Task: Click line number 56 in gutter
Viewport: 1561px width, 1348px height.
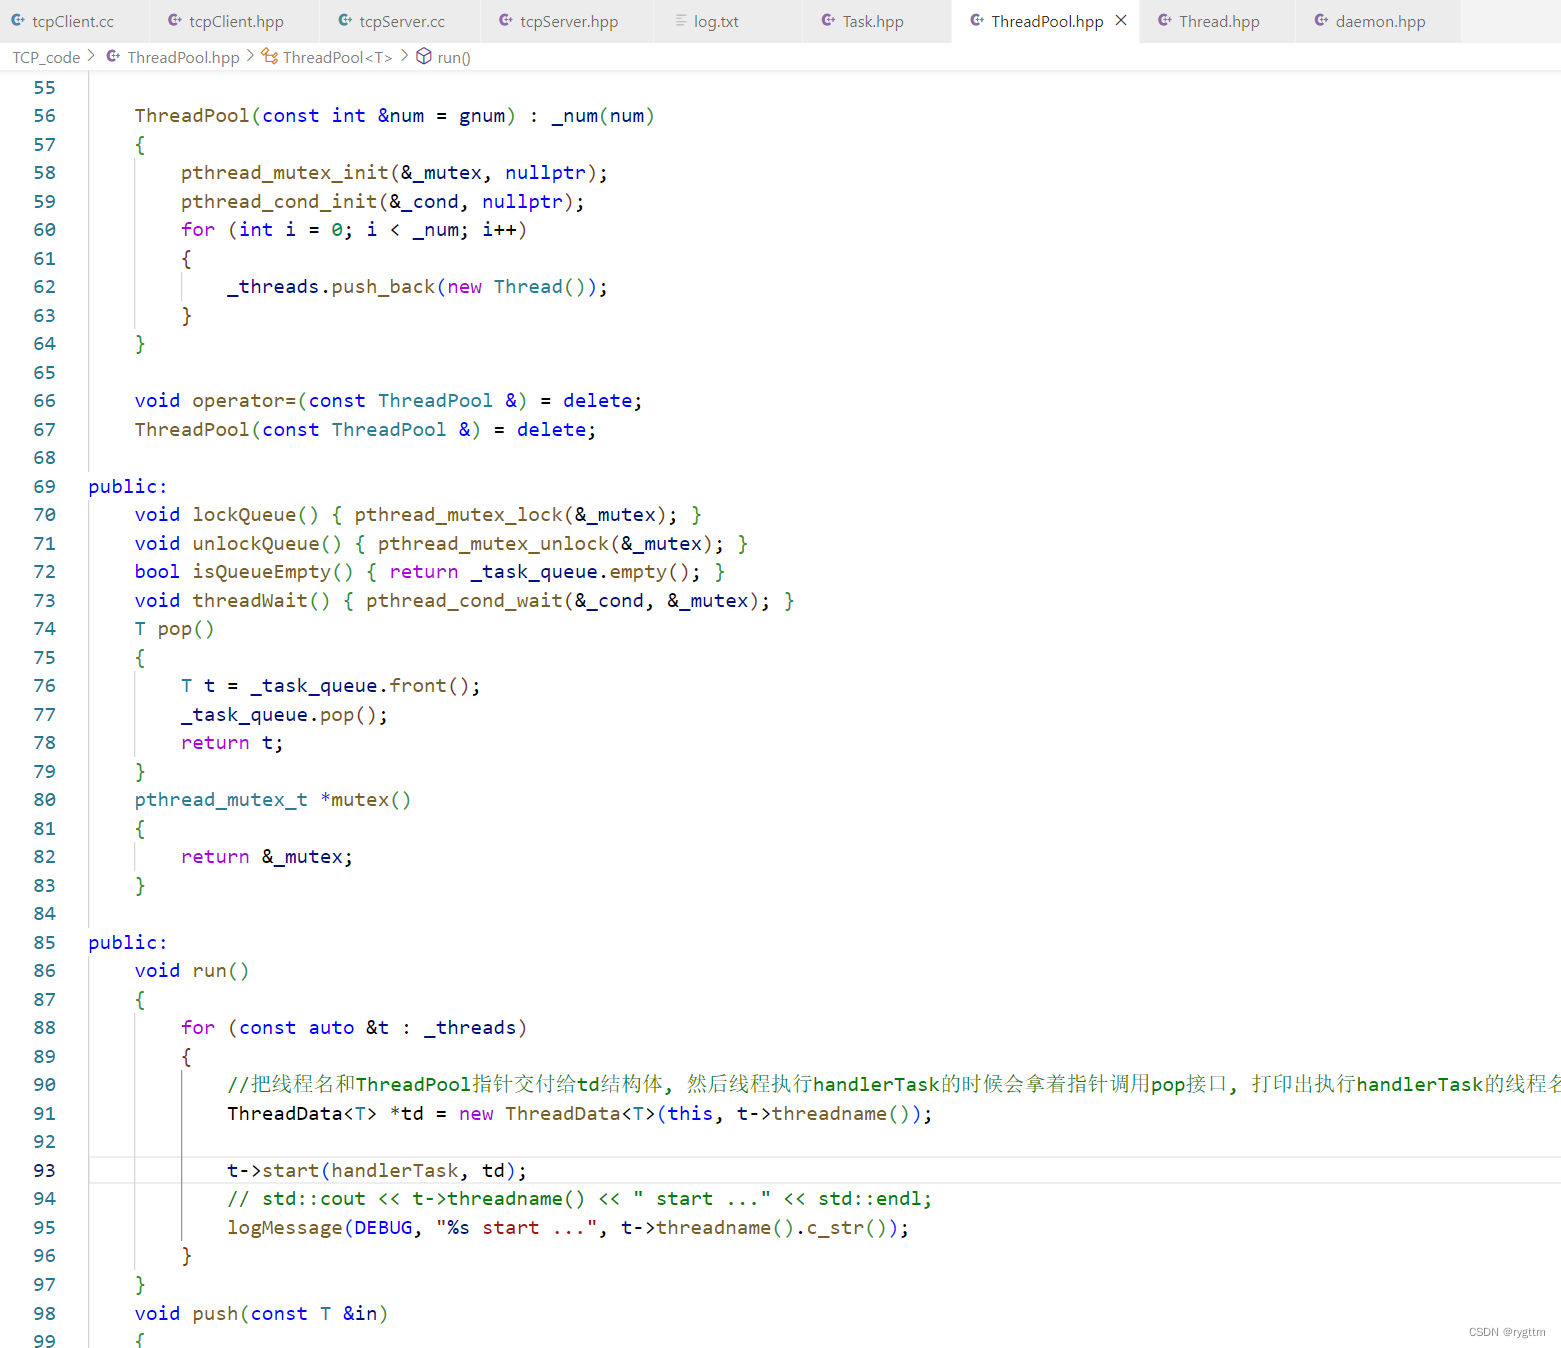Action: click(x=44, y=116)
